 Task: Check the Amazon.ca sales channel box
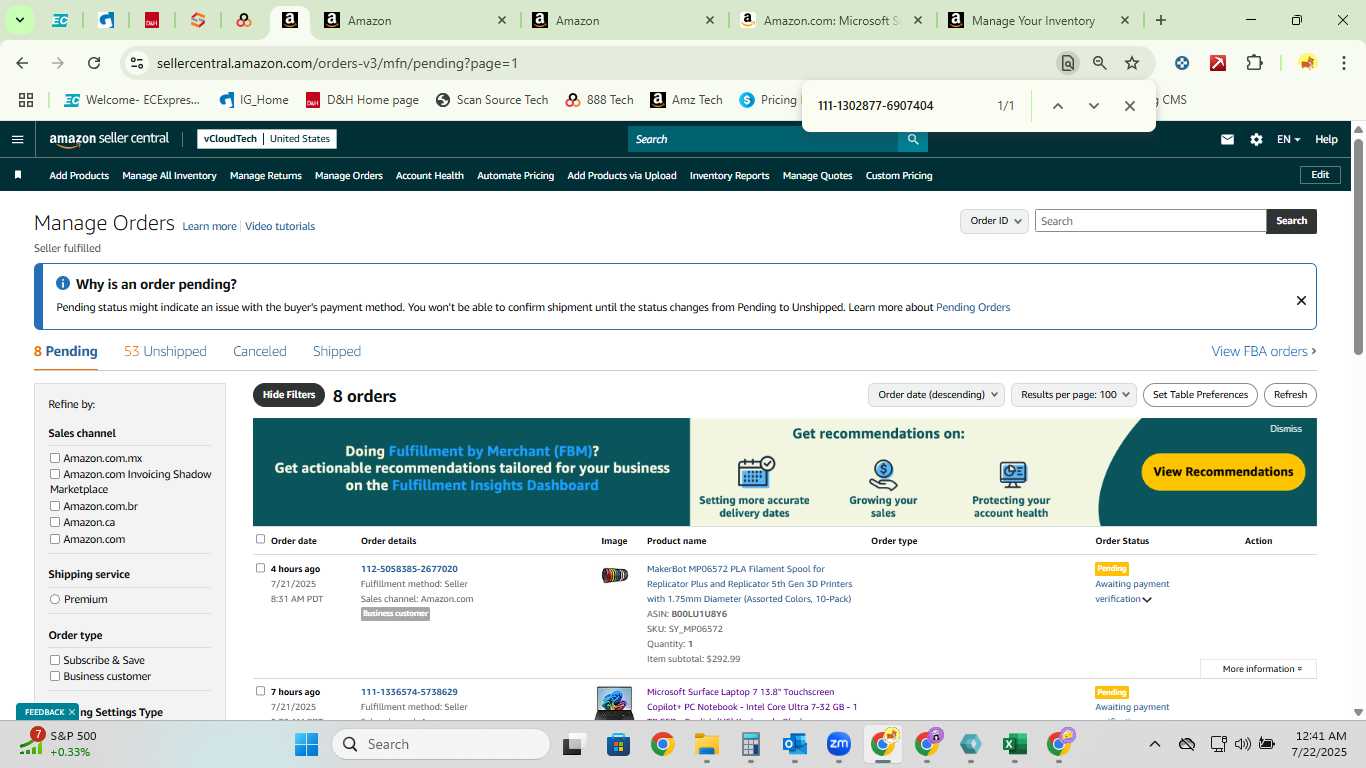[x=55, y=522]
